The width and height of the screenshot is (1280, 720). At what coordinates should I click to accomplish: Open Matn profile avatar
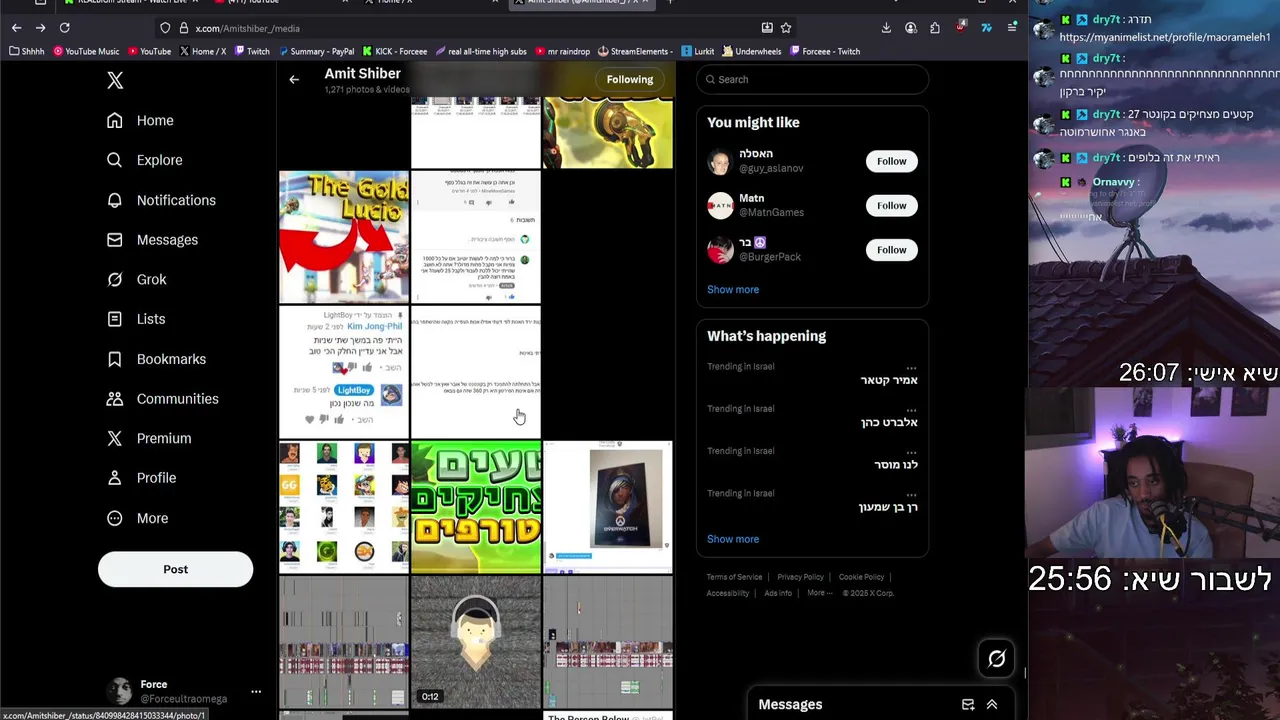720,206
